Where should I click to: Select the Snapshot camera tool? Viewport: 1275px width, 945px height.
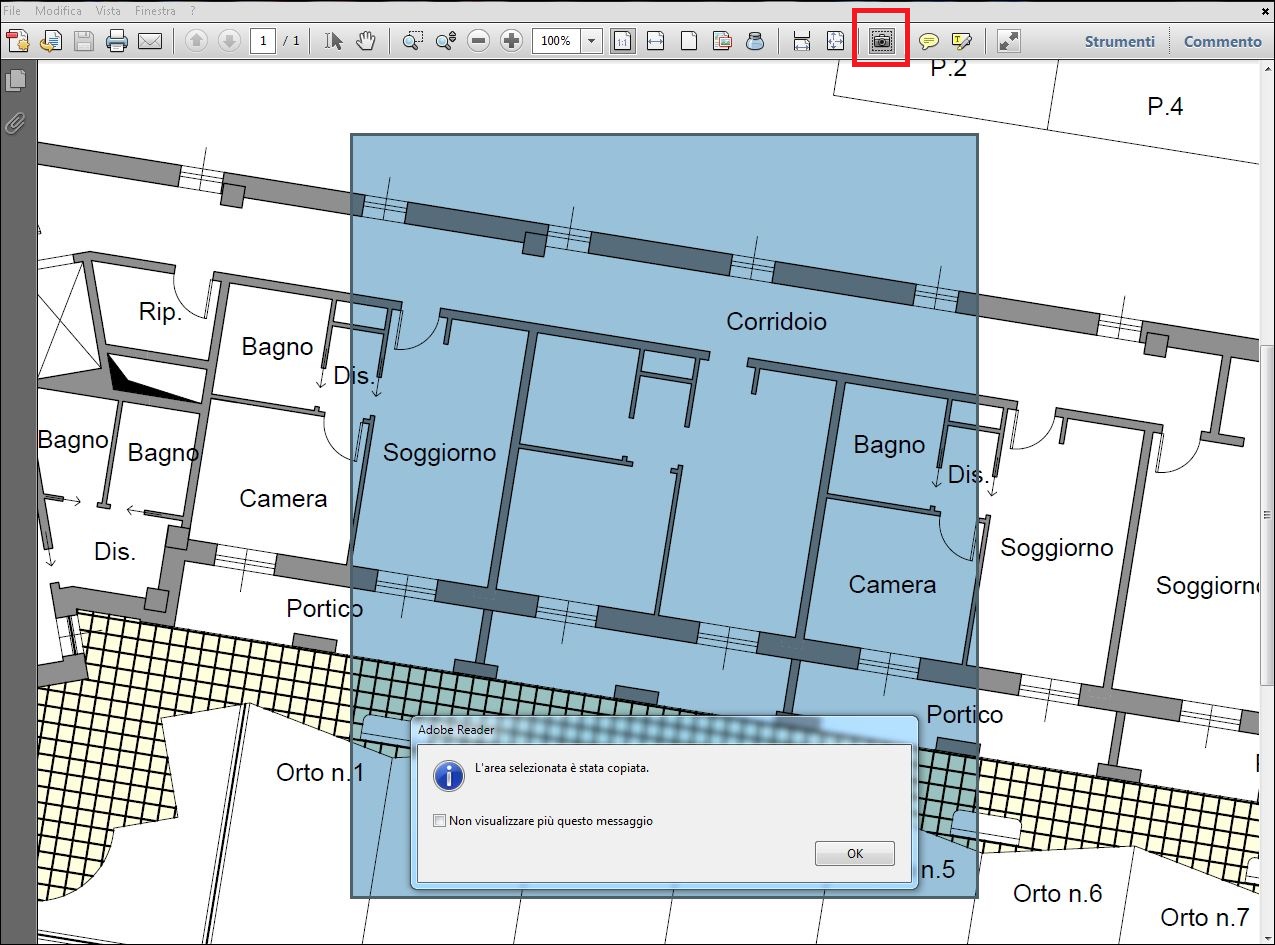tap(881, 41)
